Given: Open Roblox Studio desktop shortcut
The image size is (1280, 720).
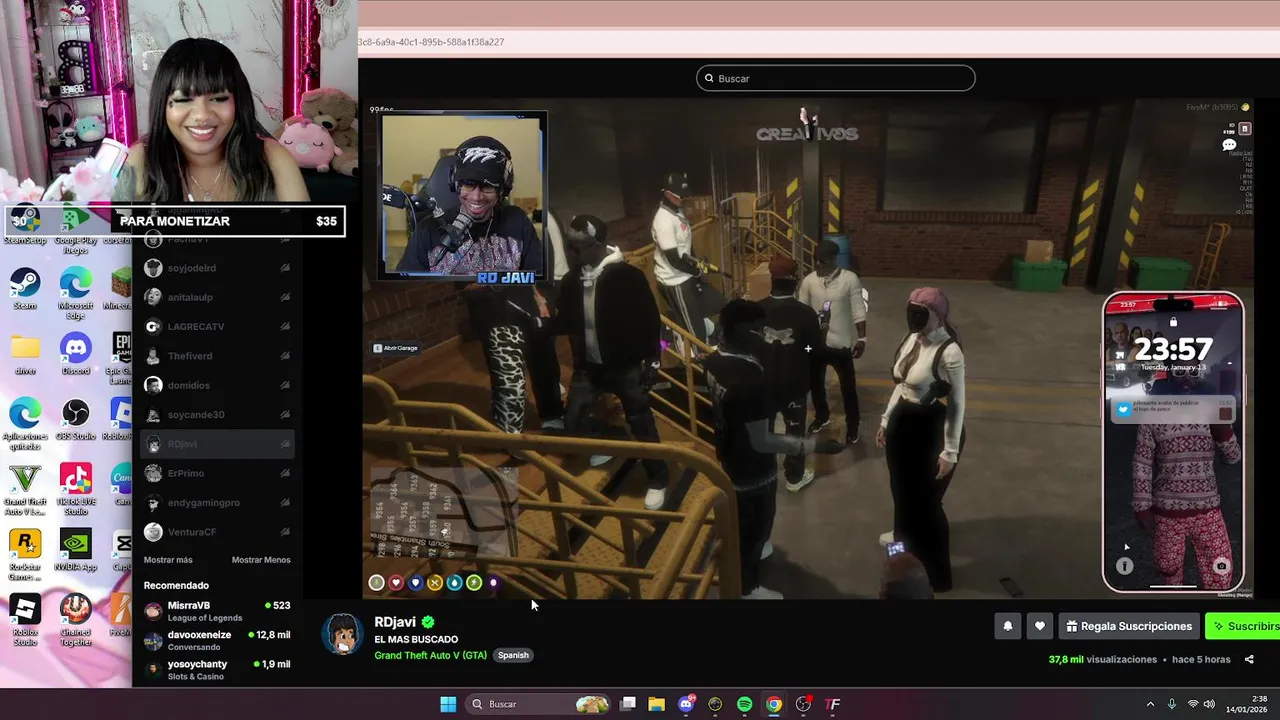Looking at the screenshot, I should coord(25,618).
